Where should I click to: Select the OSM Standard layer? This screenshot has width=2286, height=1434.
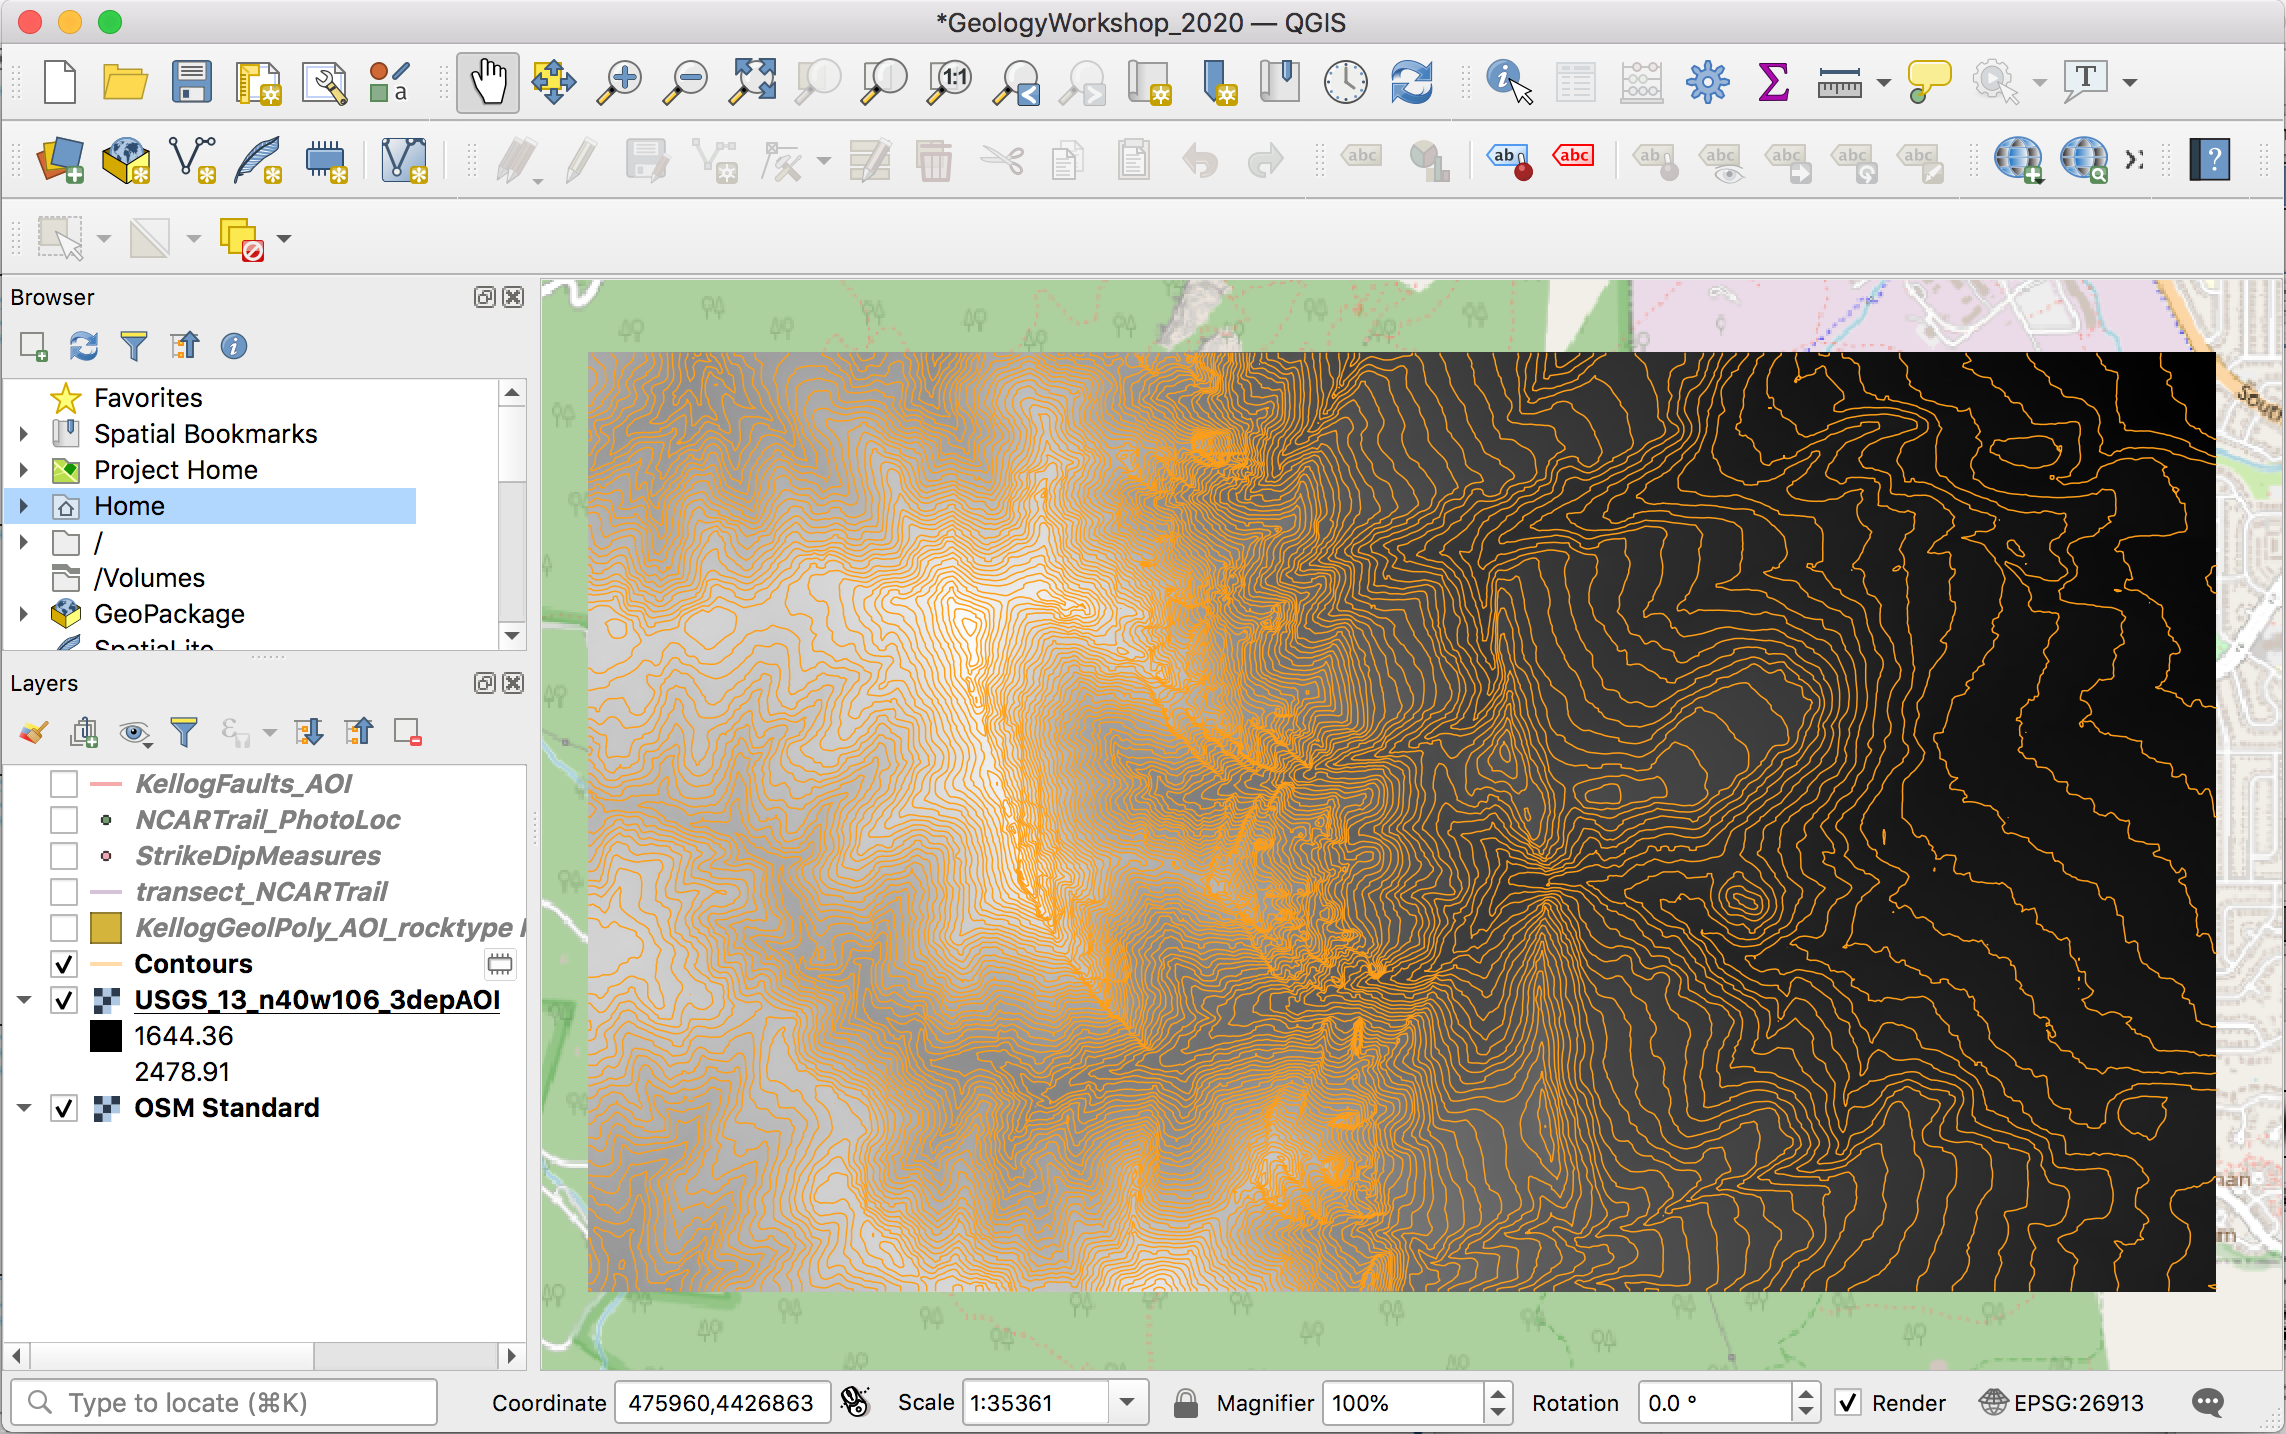point(227,1108)
